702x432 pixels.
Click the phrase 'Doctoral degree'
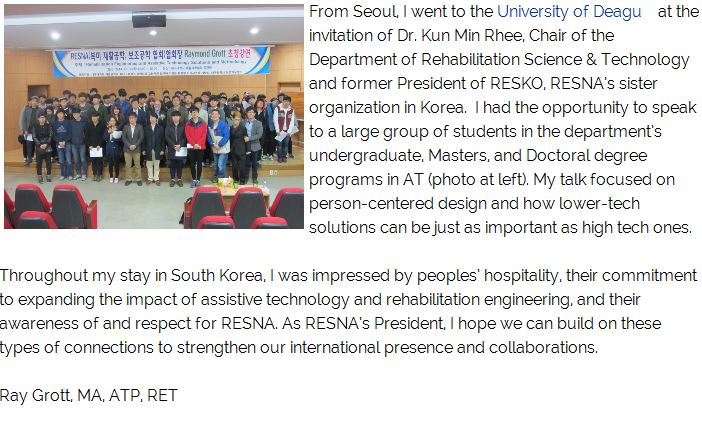tap(586, 156)
